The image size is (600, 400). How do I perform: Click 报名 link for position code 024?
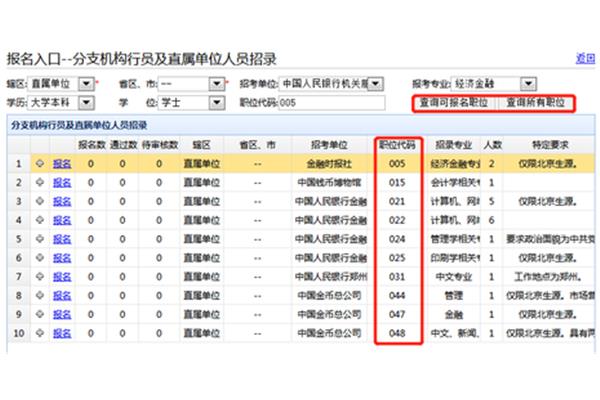click(62, 239)
